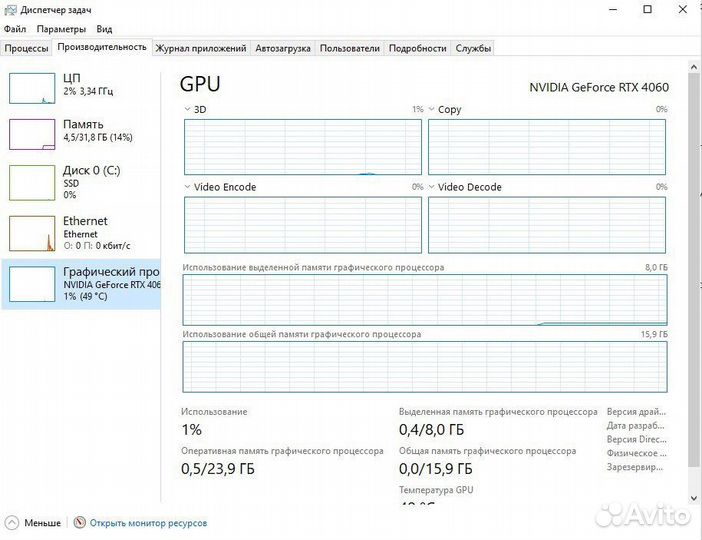Image resolution: width=702 pixels, height=540 pixels.
Task: Click the Video Decode usage graph
Action: click(547, 225)
